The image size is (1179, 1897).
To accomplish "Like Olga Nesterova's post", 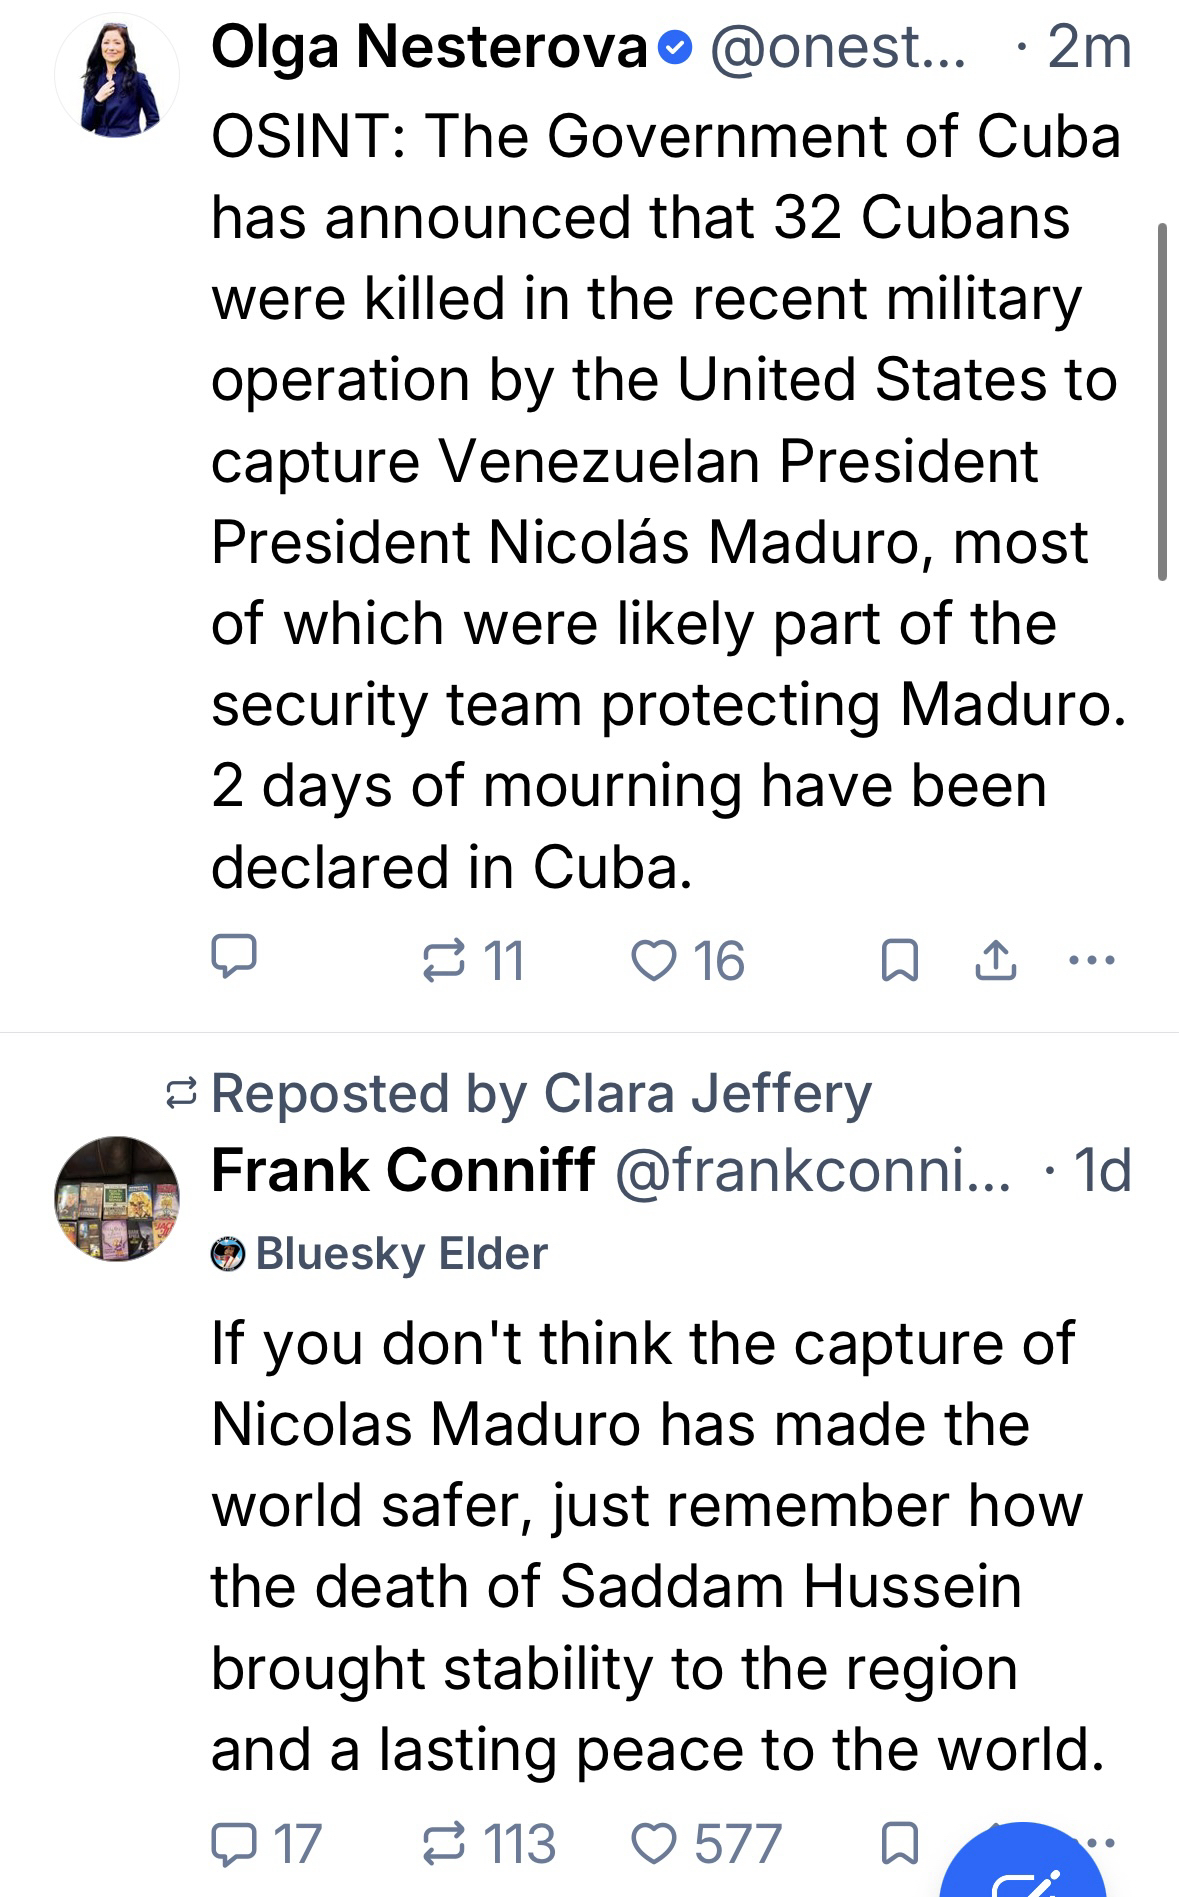I will tap(655, 960).
